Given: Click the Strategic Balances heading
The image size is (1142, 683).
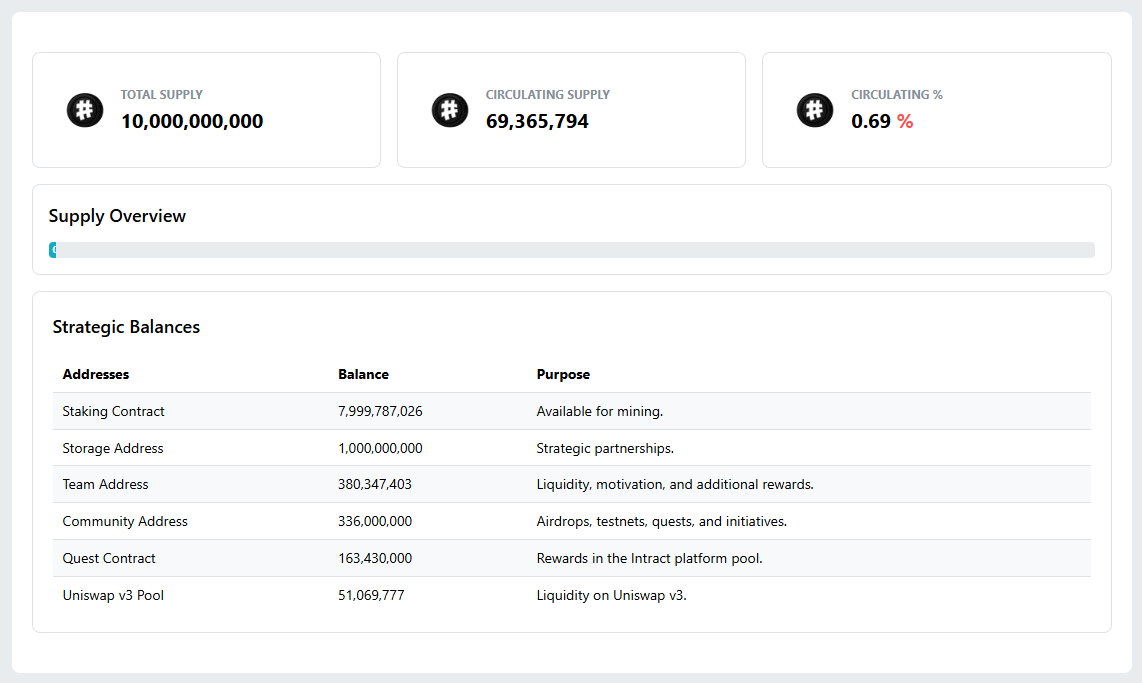Looking at the screenshot, I should (x=126, y=327).
